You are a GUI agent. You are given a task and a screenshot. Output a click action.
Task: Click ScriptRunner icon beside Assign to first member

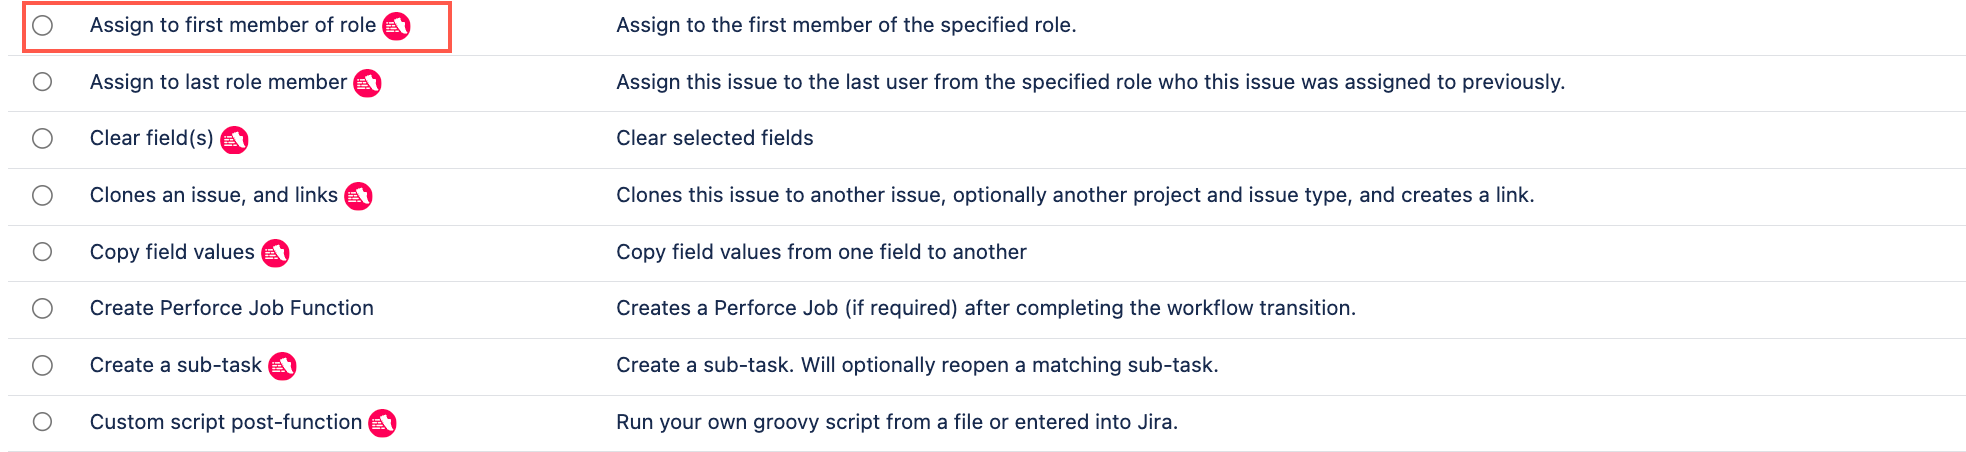[397, 26]
